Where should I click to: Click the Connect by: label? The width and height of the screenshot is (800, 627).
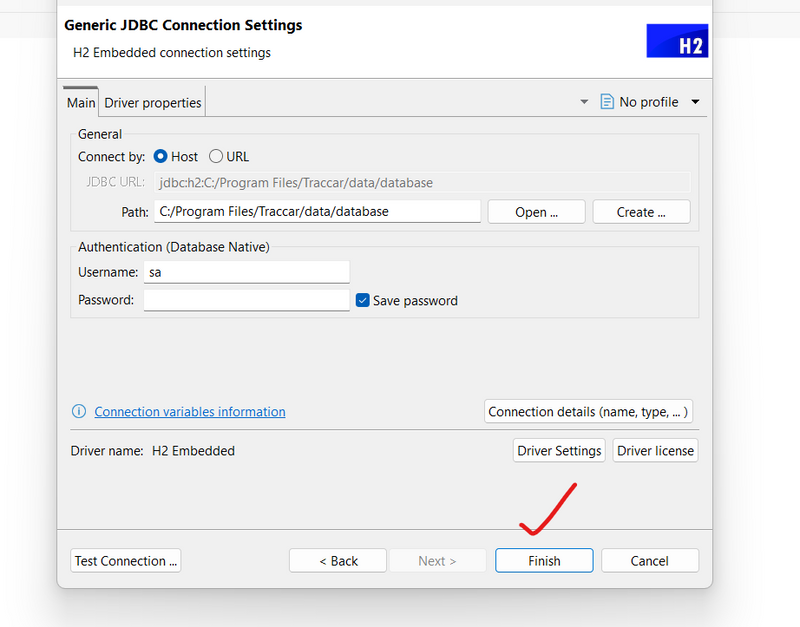(111, 157)
